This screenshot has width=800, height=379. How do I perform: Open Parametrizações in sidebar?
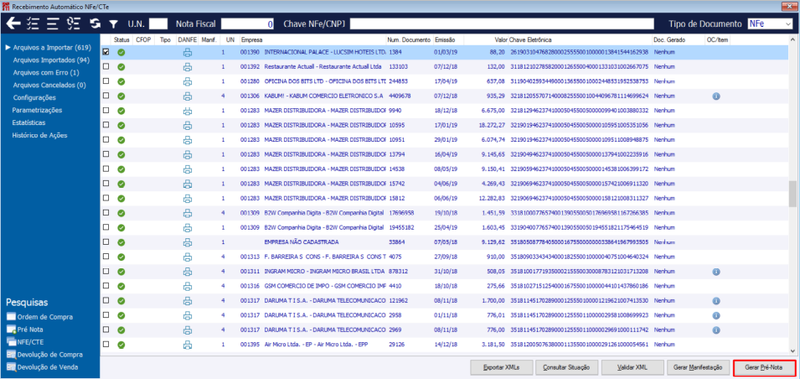[x=37, y=110]
